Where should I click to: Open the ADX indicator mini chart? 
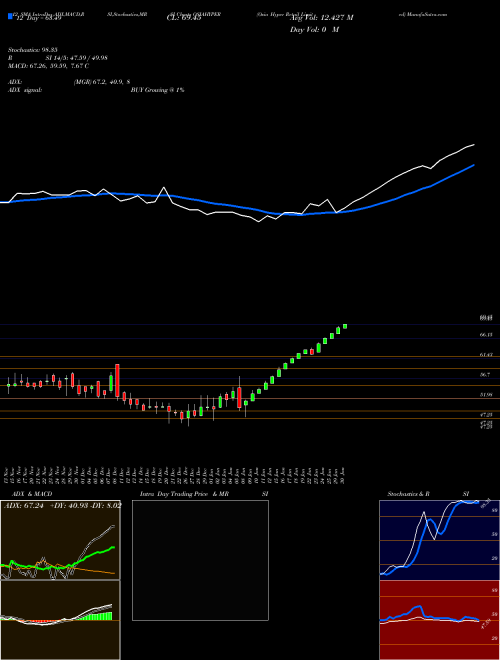(60, 540)
